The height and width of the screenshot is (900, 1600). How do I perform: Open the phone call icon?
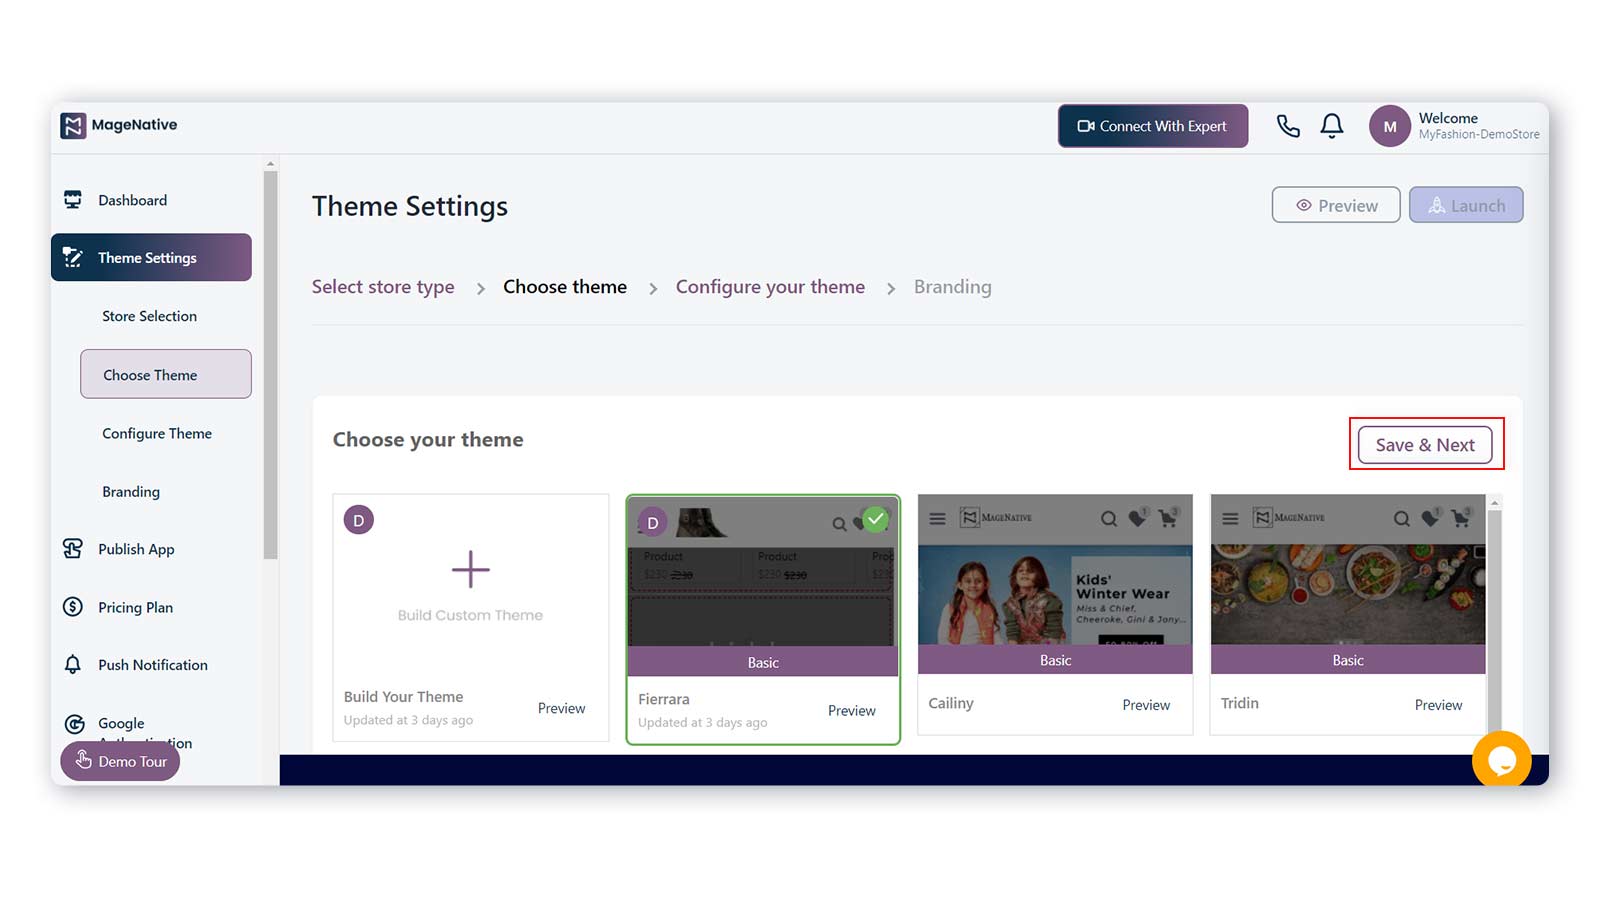(x=1288, y=126)
